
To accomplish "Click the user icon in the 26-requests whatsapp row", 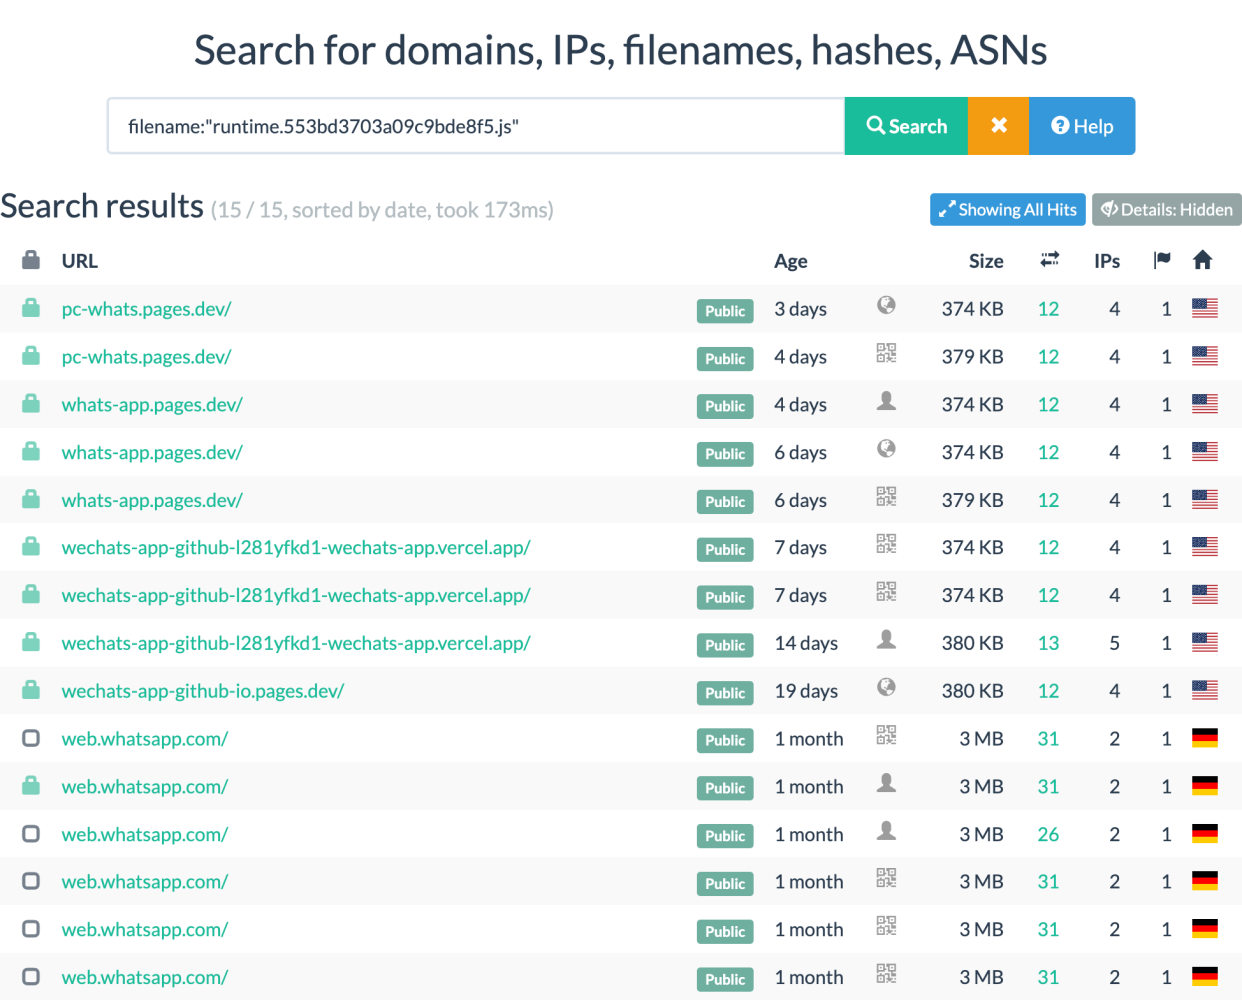I will [886, 830].
